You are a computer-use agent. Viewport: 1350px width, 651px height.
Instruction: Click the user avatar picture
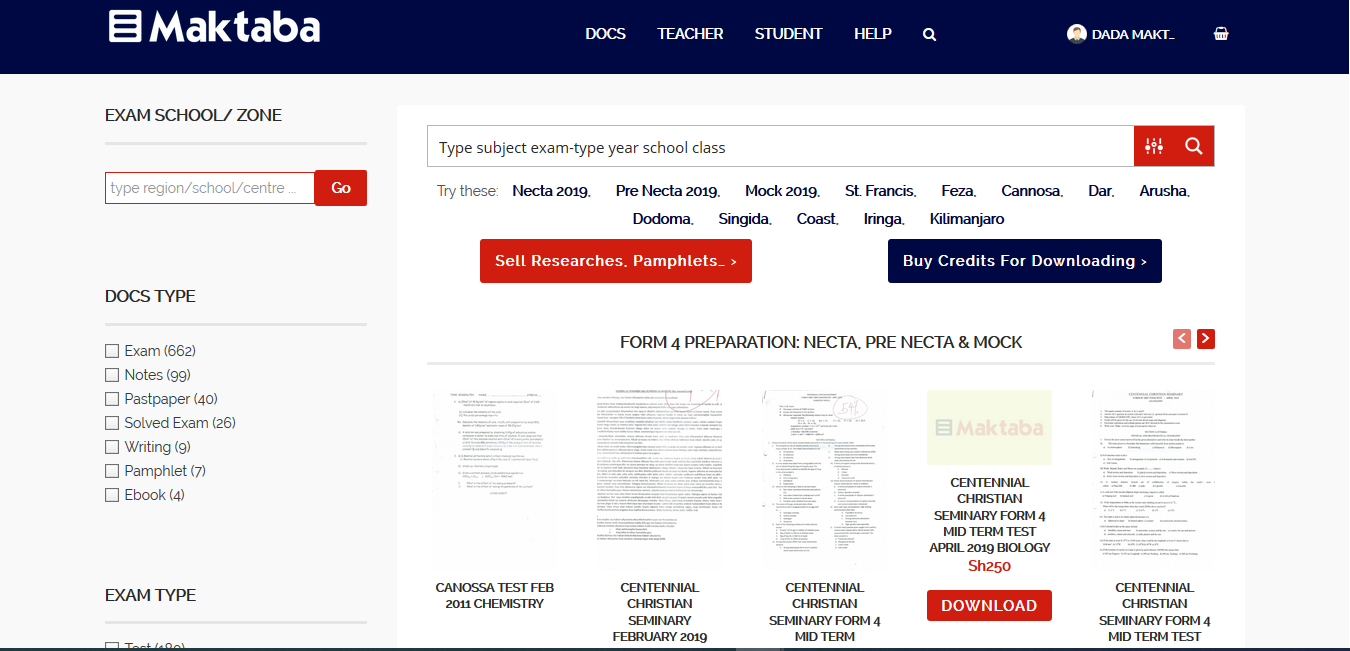(1076, 34)
